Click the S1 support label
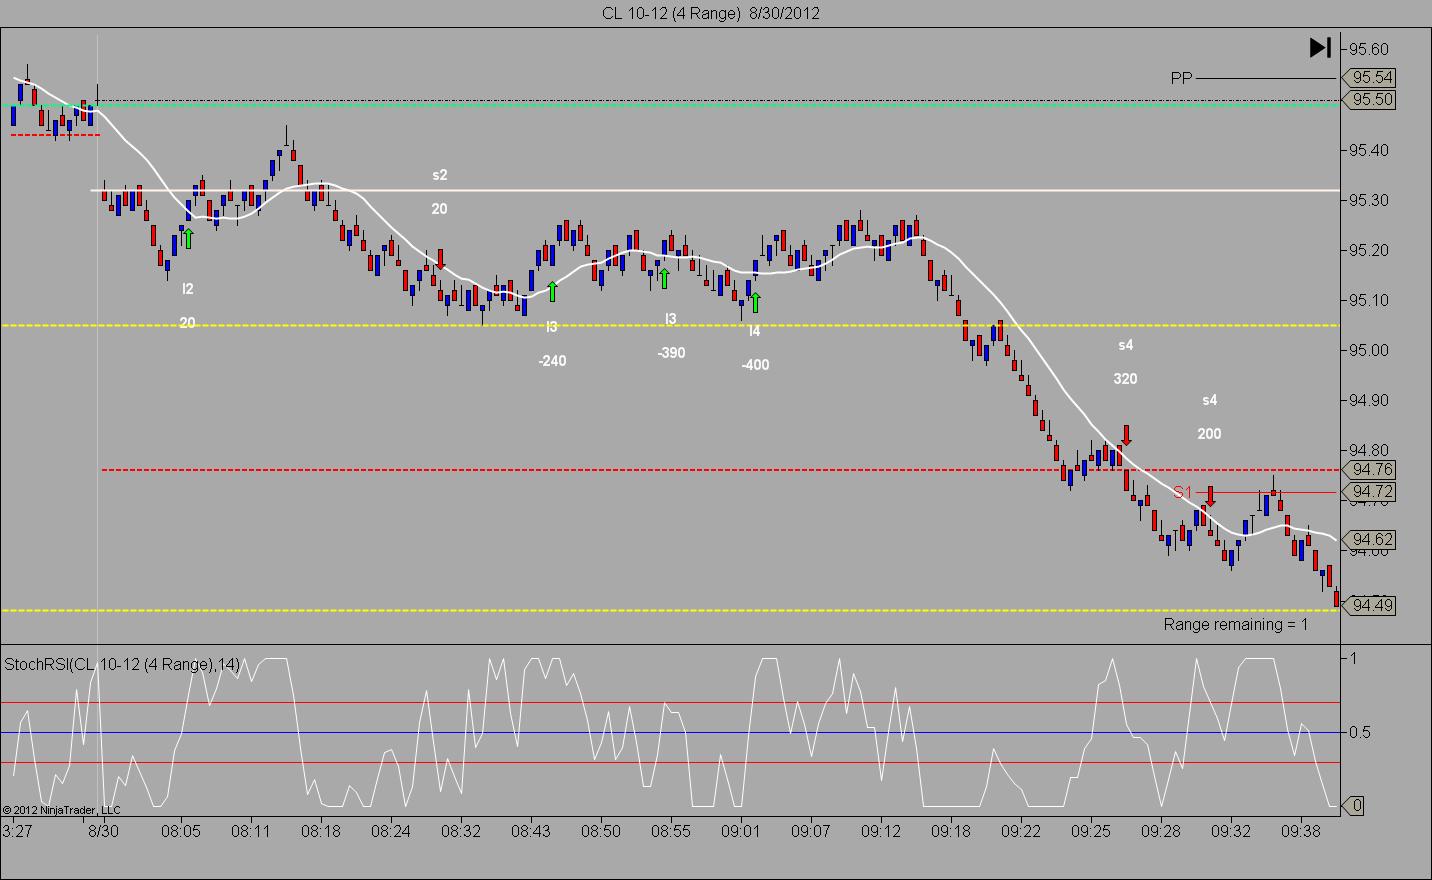This screenshot has width=1432, height=880. (1183, 492)
